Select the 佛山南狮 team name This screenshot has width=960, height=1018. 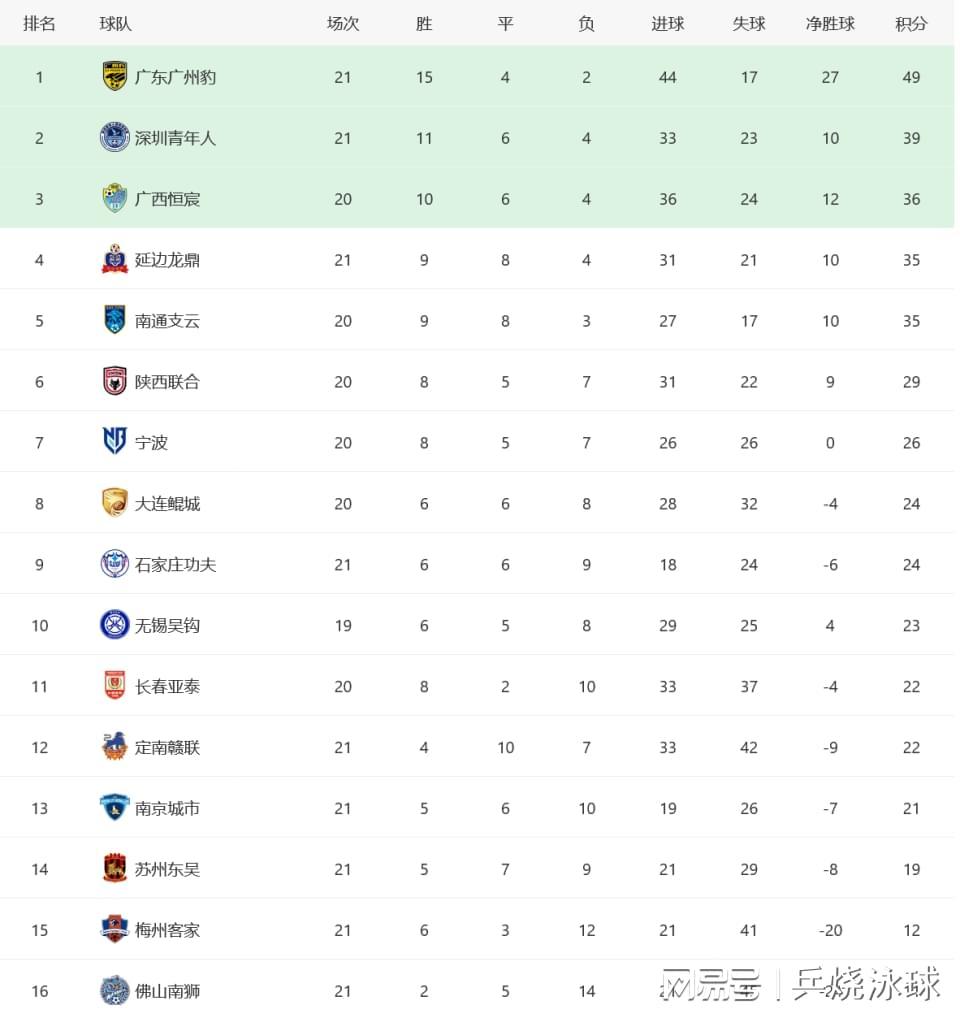point(167,991)
